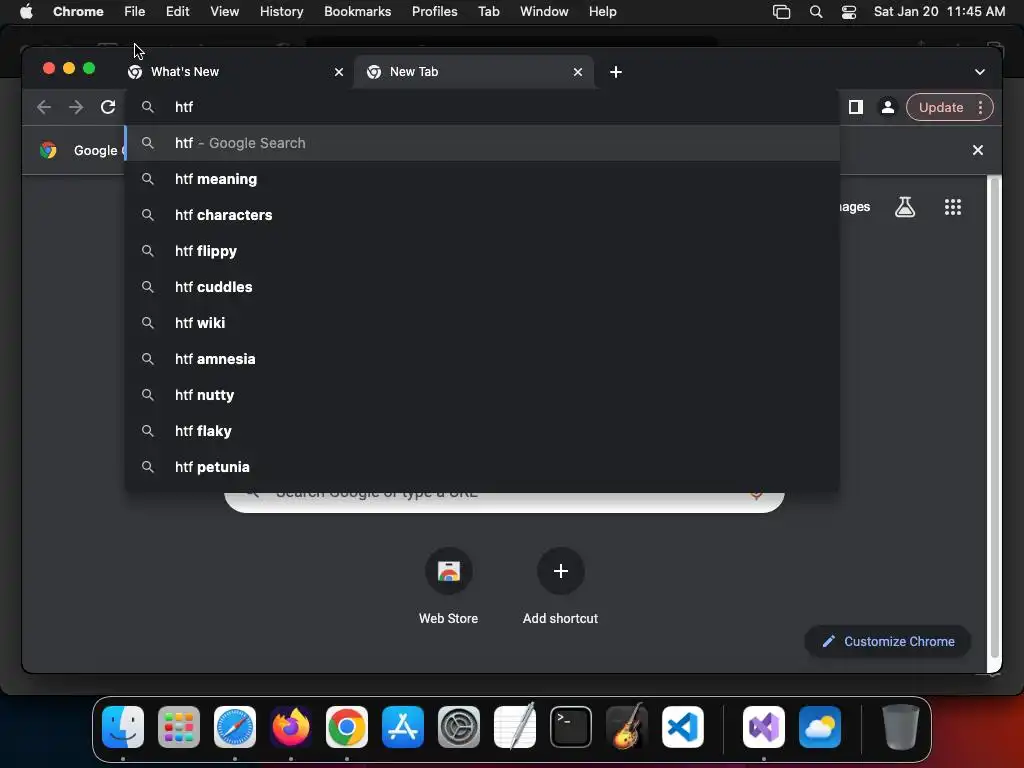Open the Weather app in the dock
Image resolution: width=1024 pixels, height=768 pixels.
pos(820,727)
